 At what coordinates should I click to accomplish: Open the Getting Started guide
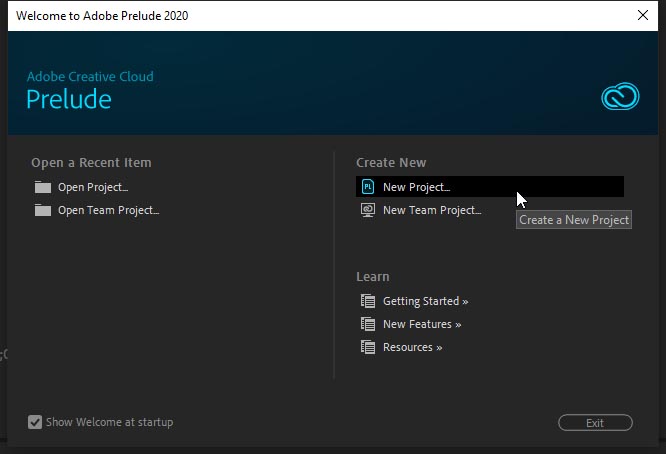tap(426, 301)
